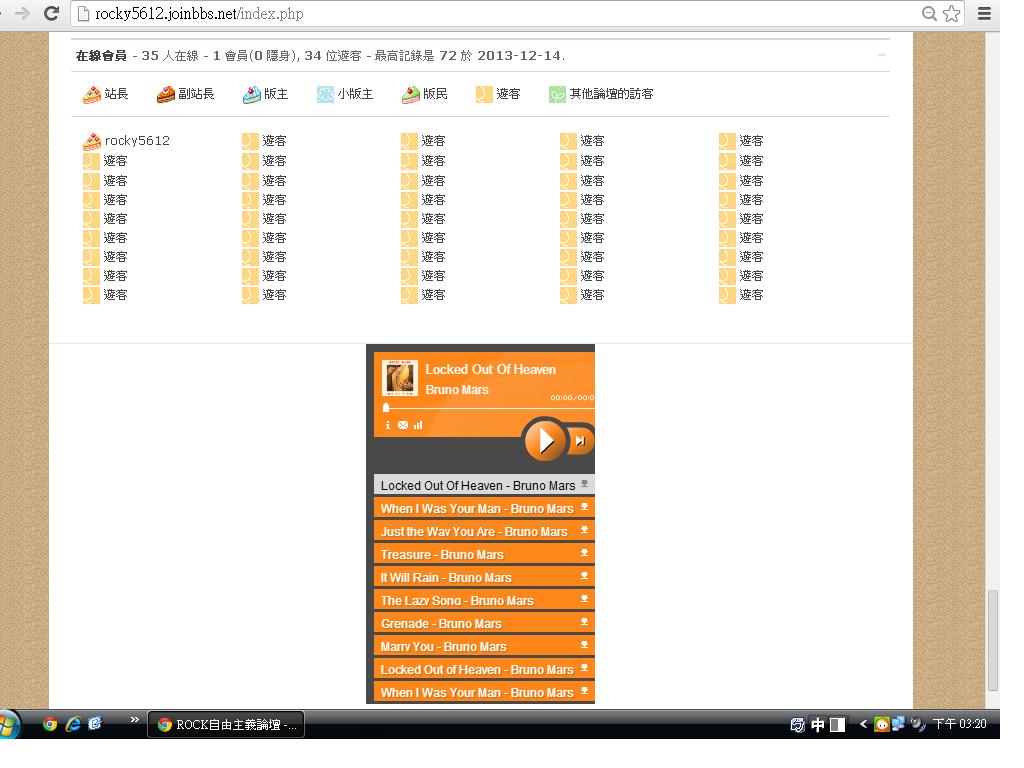1024x768 pixels.
Task: Bookmark this page with the star icon
Action: pyautogui.click(x=952, y=14)
